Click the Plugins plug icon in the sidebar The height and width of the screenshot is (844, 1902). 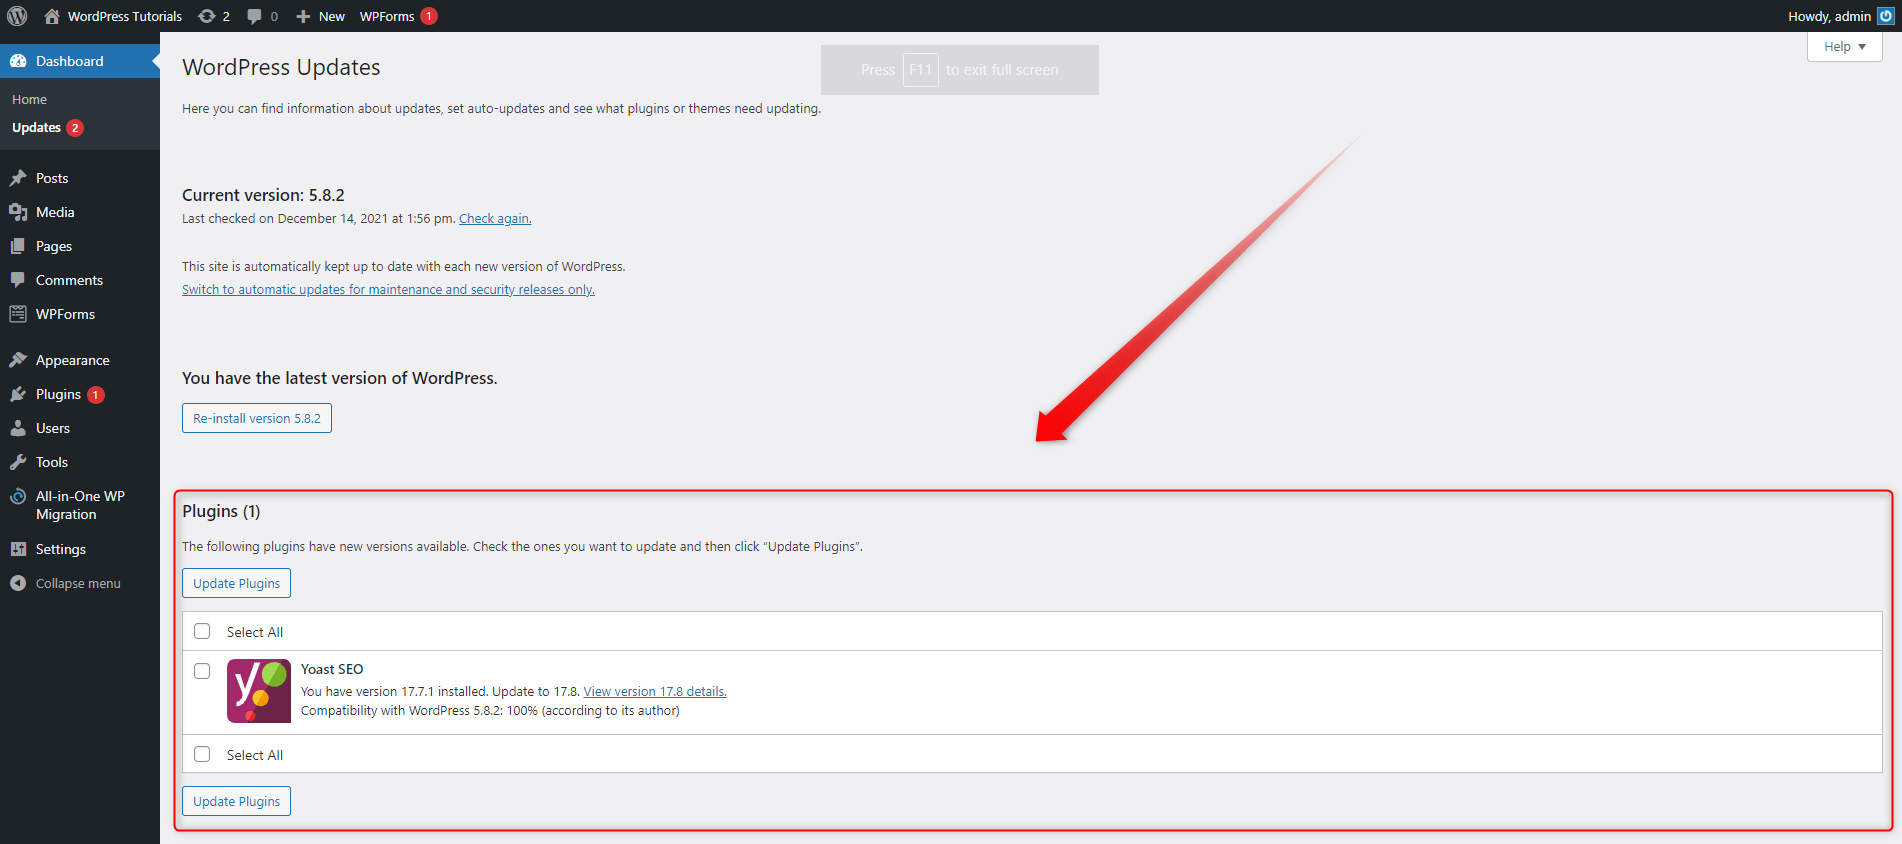[x=18, y=394]
